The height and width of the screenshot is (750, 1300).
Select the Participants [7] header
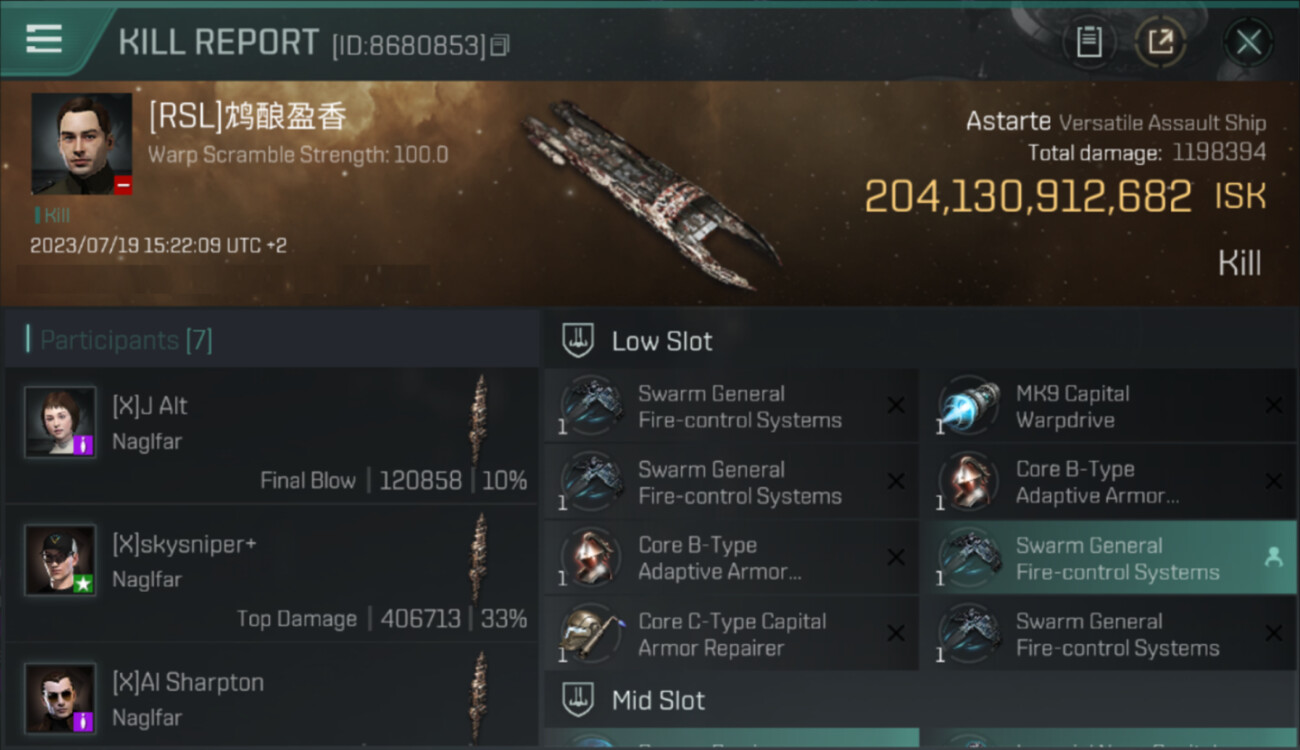(126, 340)
